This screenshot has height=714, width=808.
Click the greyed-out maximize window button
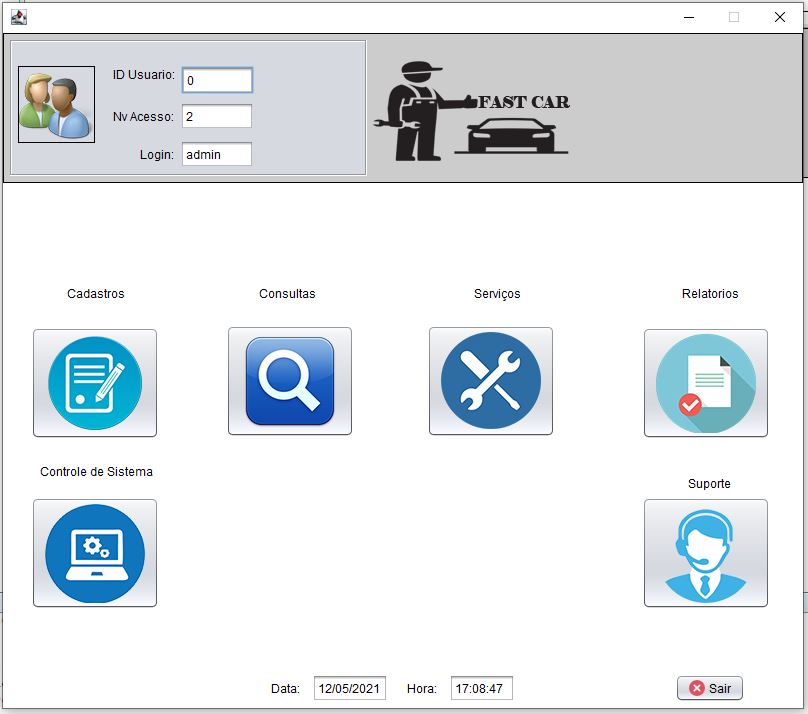(x=734, y=17)
